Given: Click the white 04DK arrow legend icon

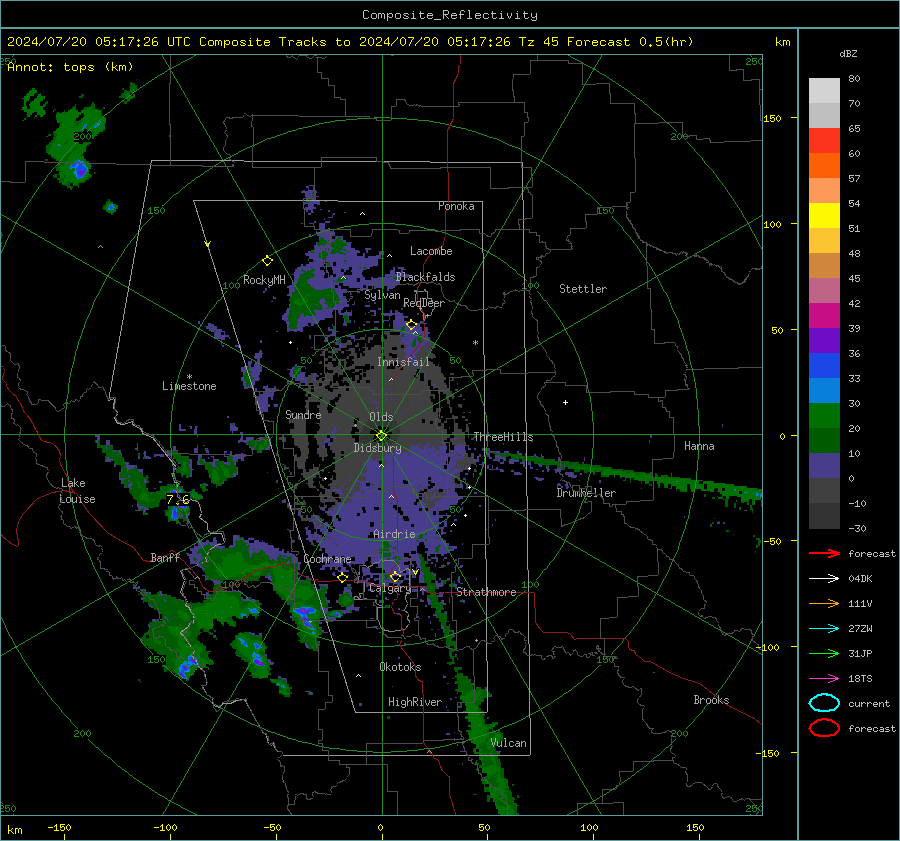Looking at the screenshot, I should click(824, 579).
